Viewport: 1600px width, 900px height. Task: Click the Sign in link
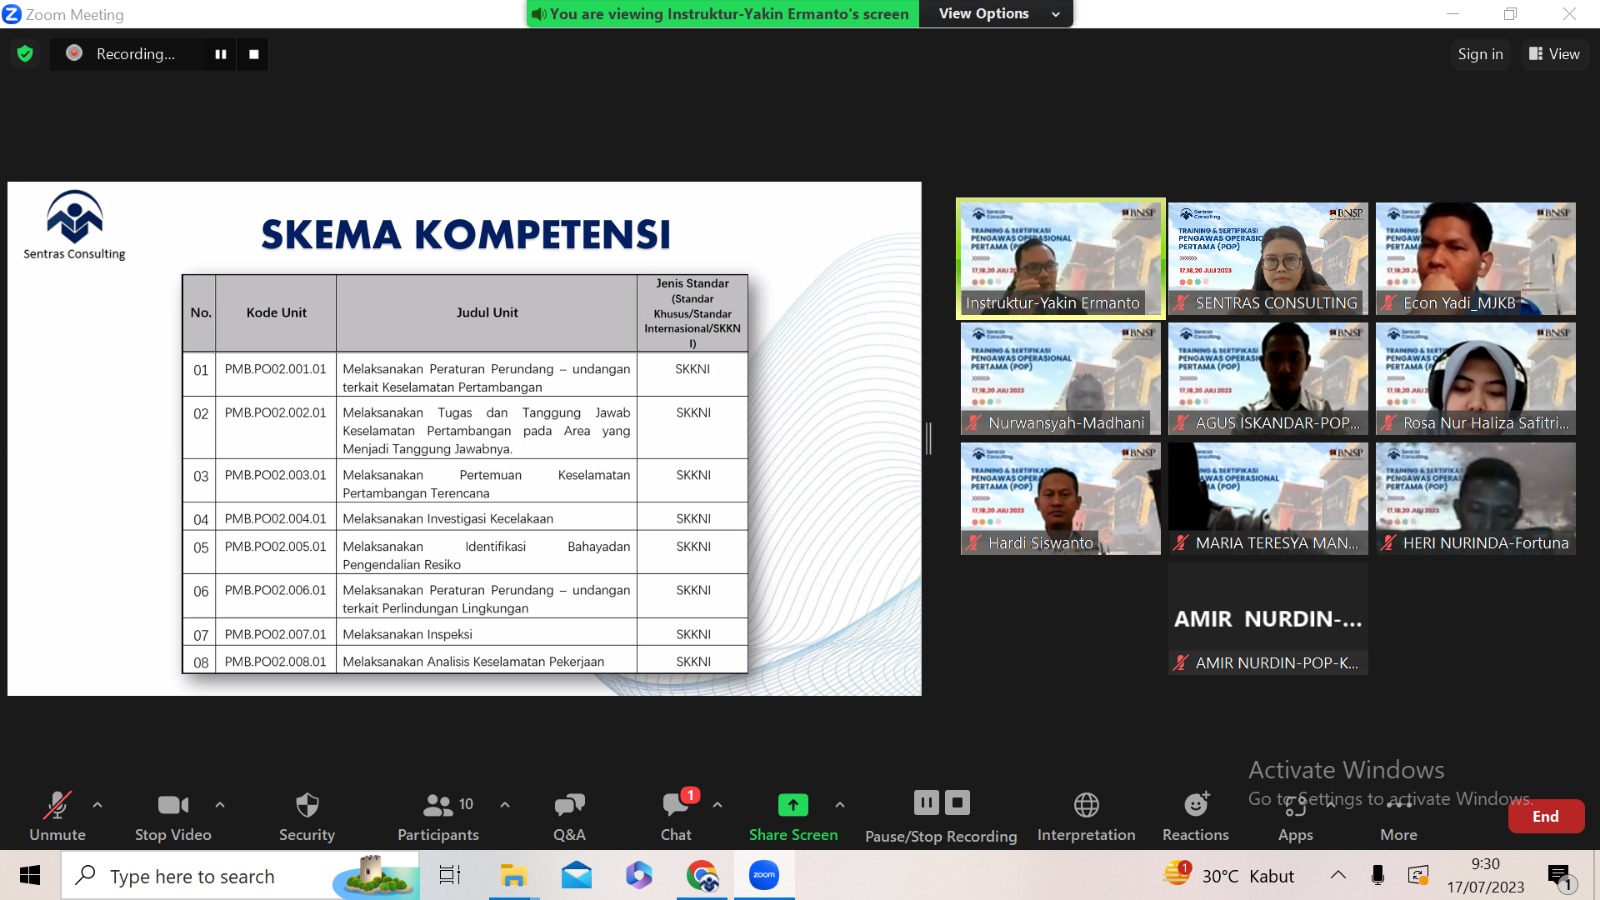(x=1480, y=54)
